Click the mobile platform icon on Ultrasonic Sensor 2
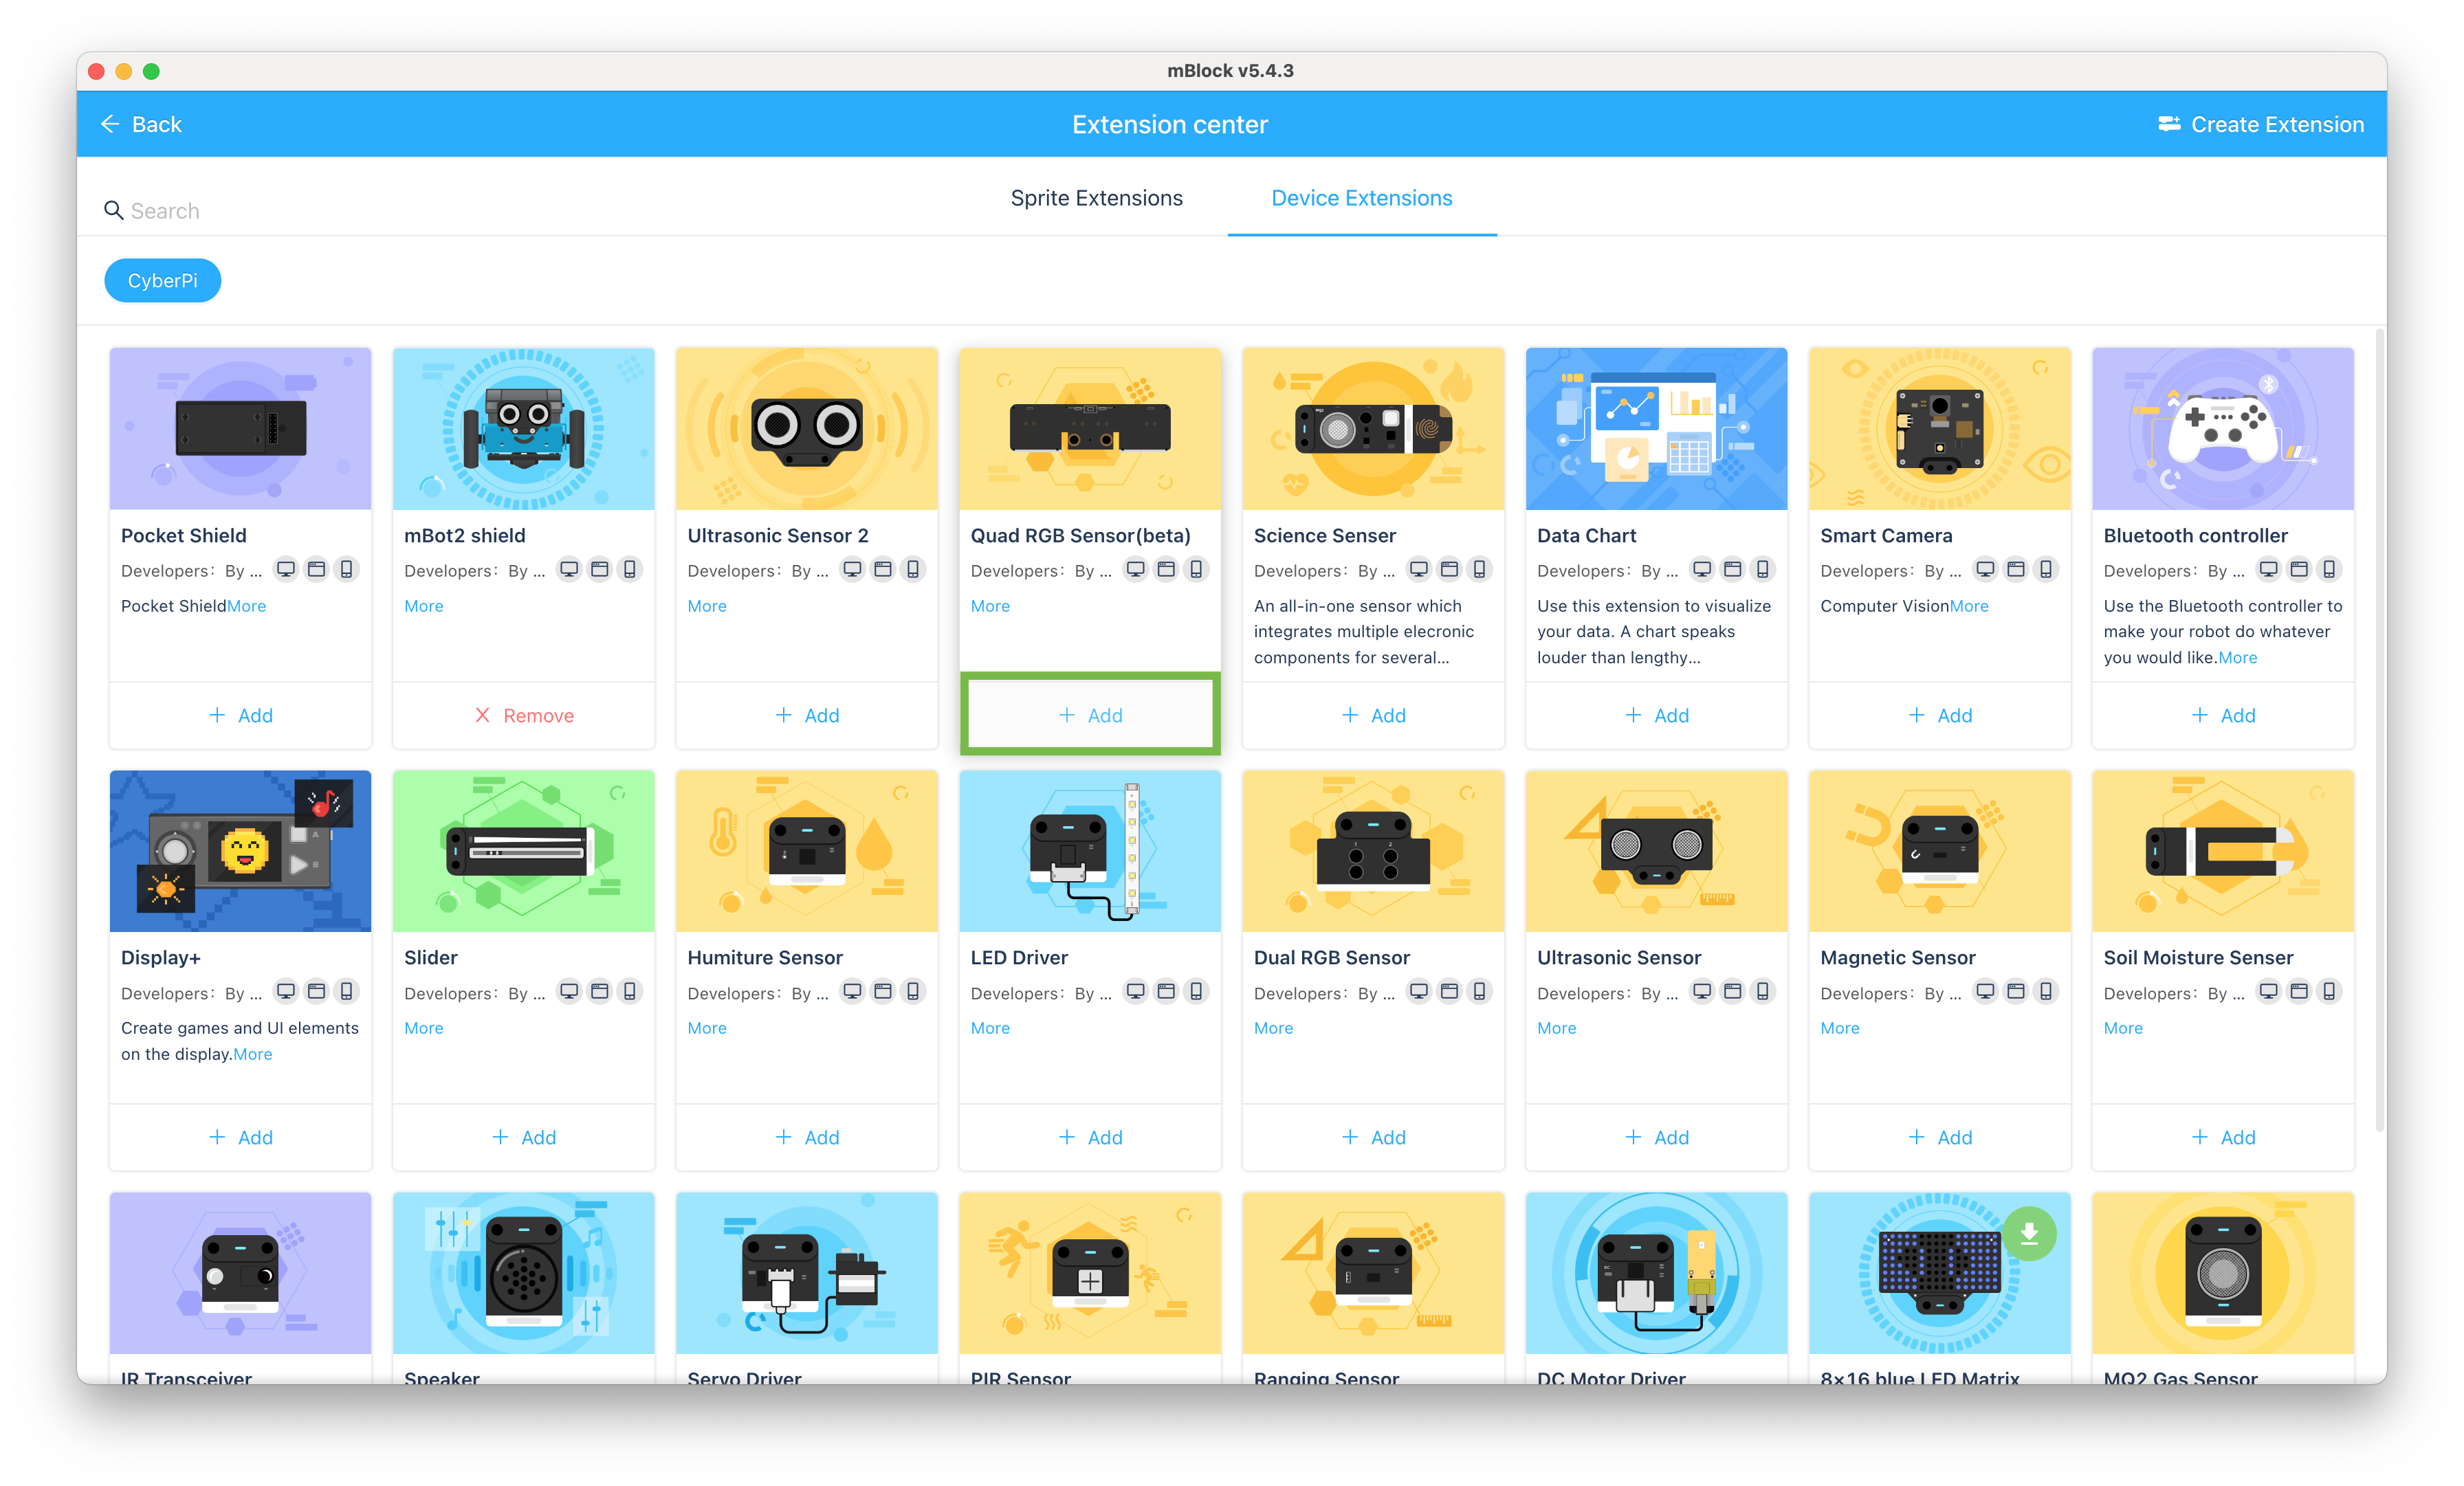Image resolution: width=2464 pixels, height=1486 pixels. (912, 569)
